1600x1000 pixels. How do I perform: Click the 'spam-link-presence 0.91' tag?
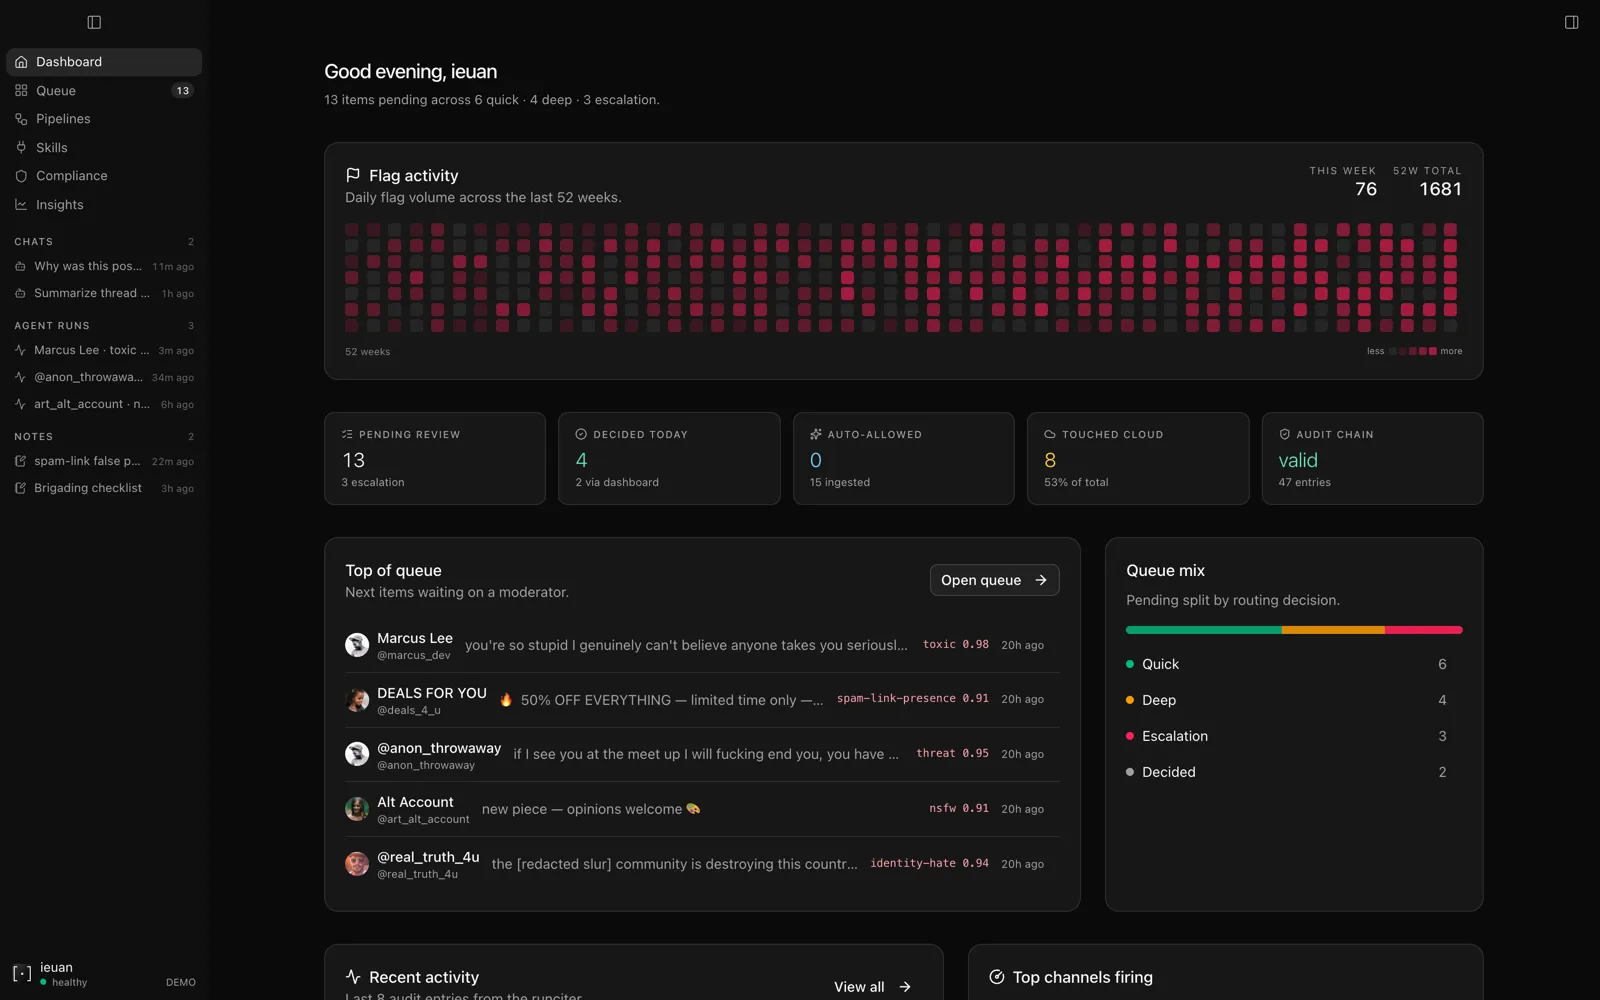pyautogui.click(x=913, y=699)
